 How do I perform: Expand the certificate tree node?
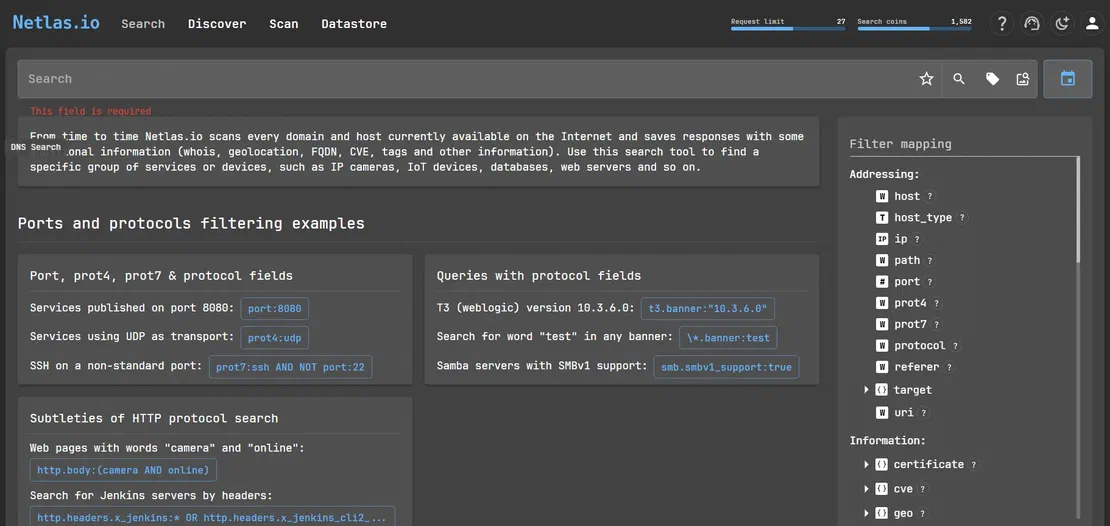tap(866, 464)
